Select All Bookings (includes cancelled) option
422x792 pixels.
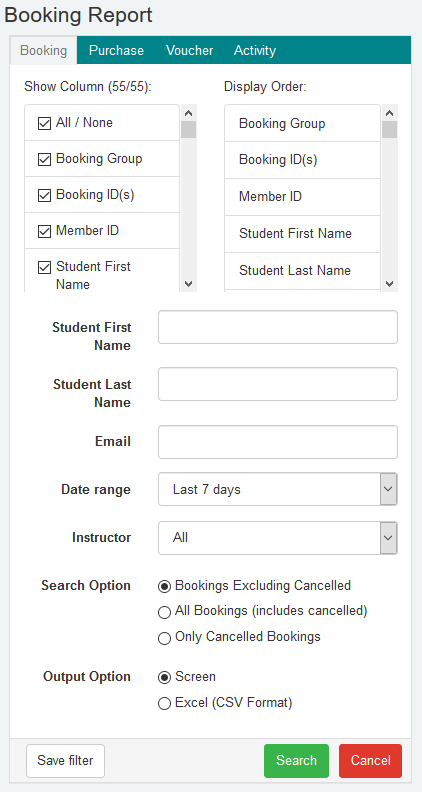click(164, 612)
